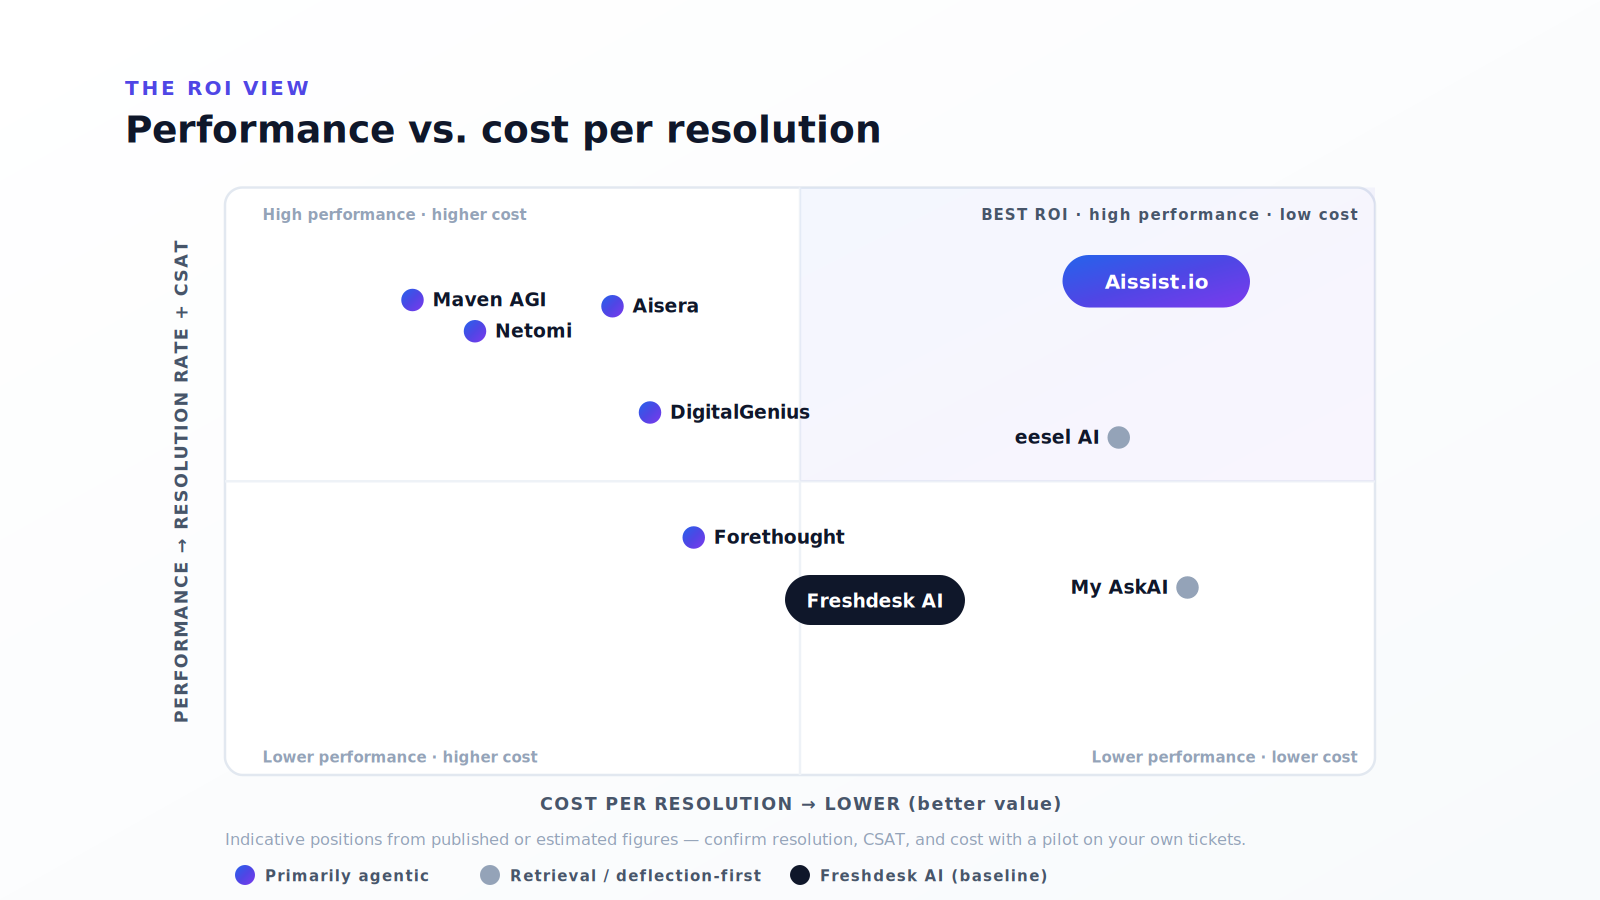Click the Cost per resolution axis title

pyautogui.click(x=800, y=804)
